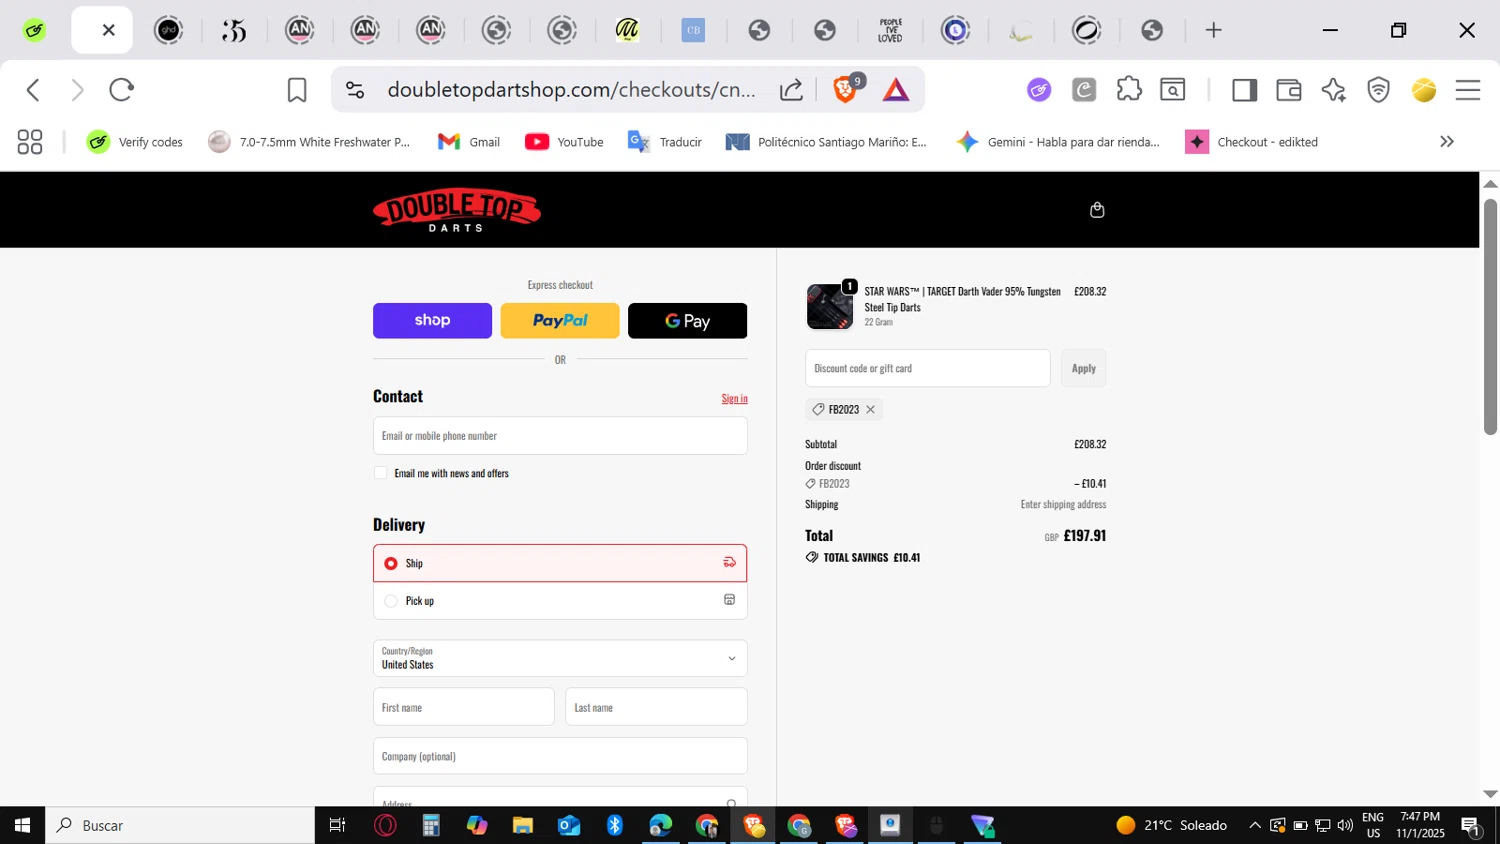Check Email me with news and offers

point(381,473)
